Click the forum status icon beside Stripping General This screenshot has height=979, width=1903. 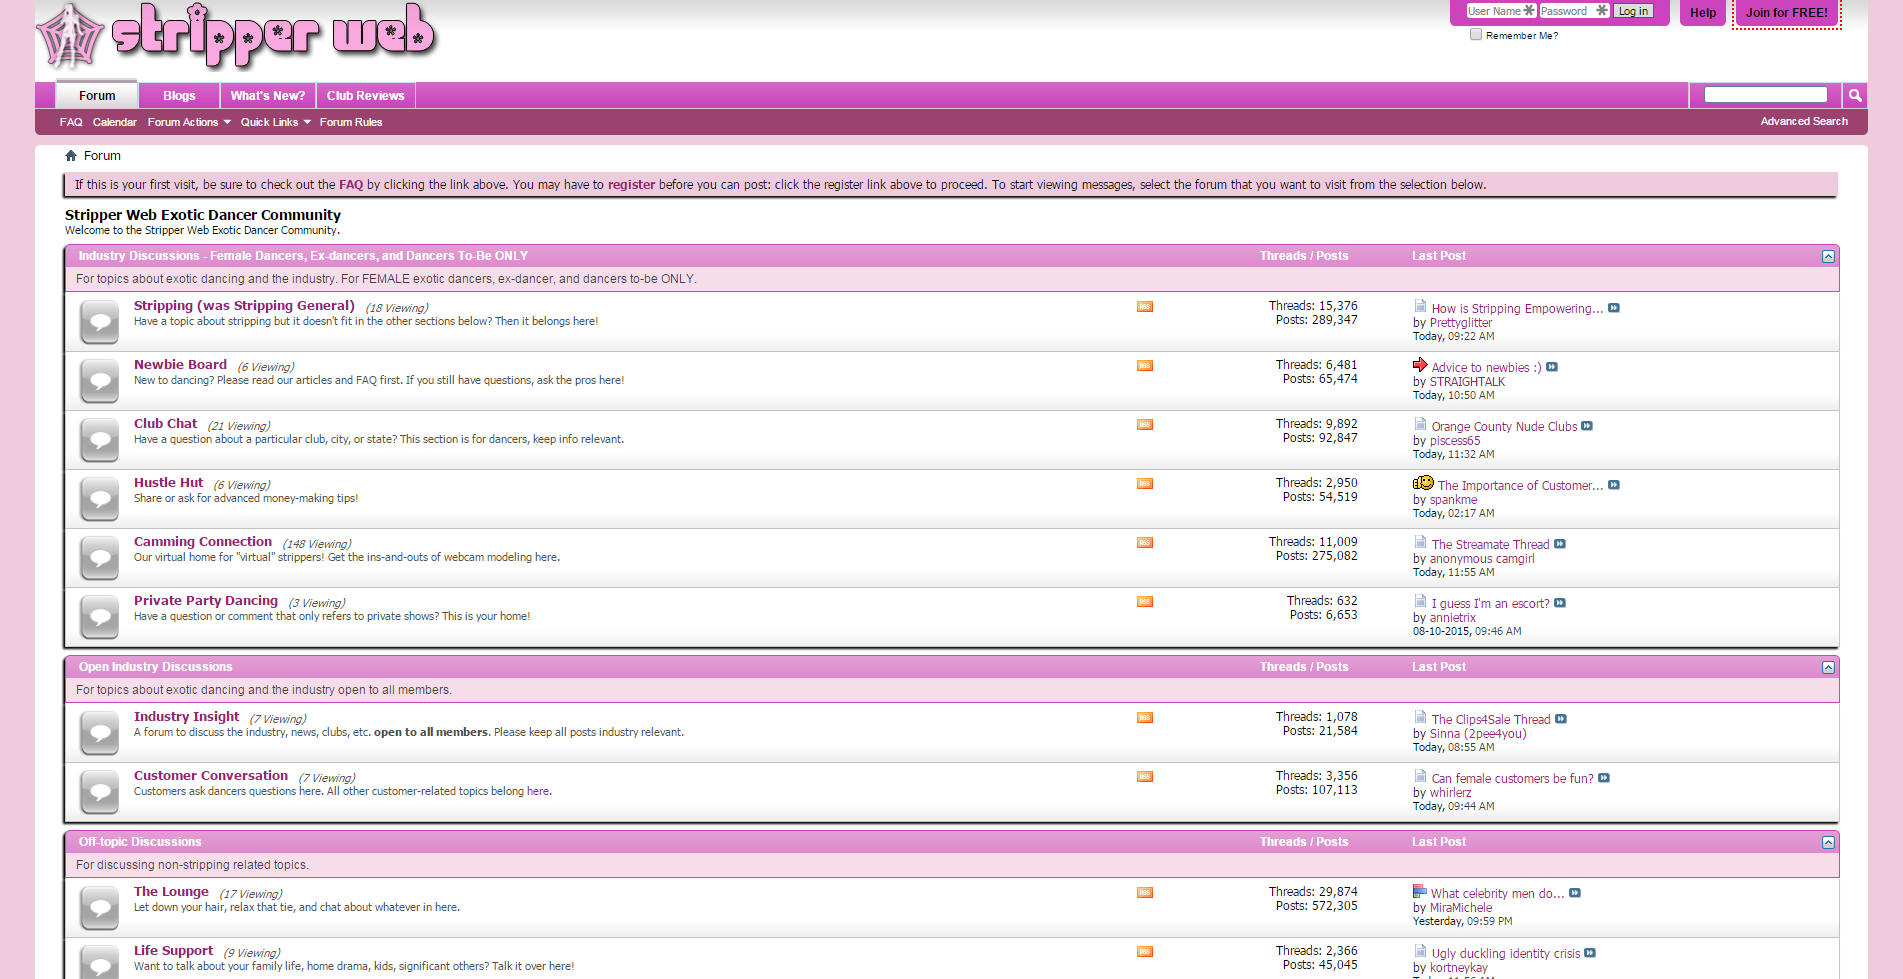click(100, 322)
